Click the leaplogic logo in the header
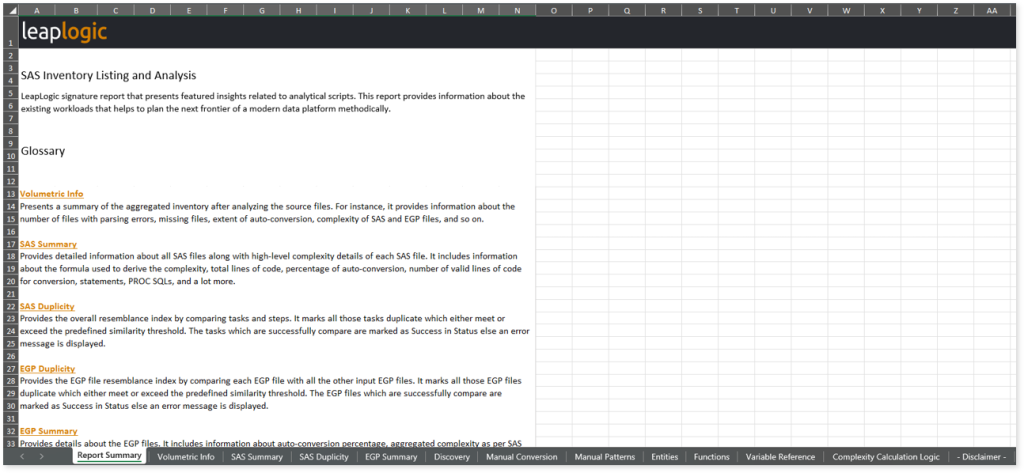 tap(64, 32)
